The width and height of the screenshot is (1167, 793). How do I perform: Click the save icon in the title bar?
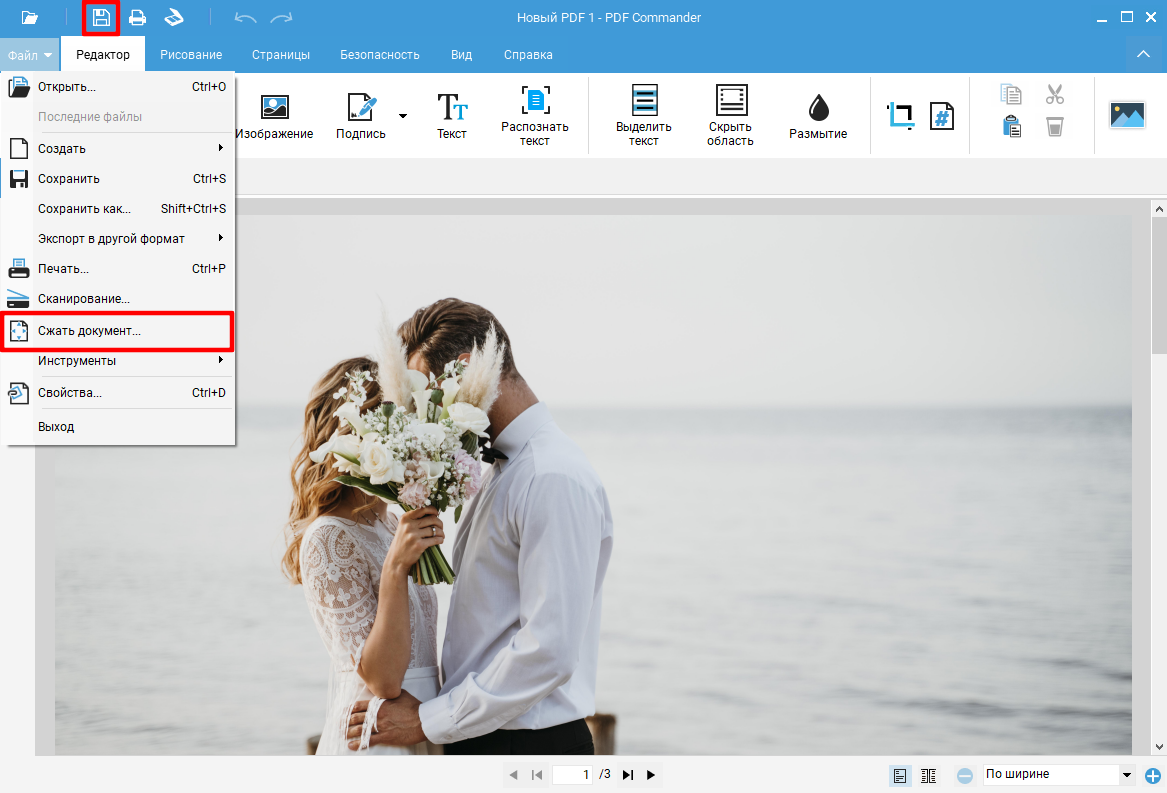[x=101, y=17]
